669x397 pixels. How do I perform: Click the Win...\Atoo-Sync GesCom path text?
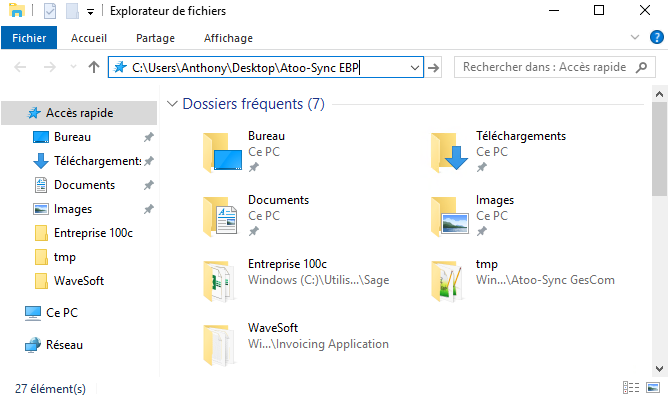[545, 280]
